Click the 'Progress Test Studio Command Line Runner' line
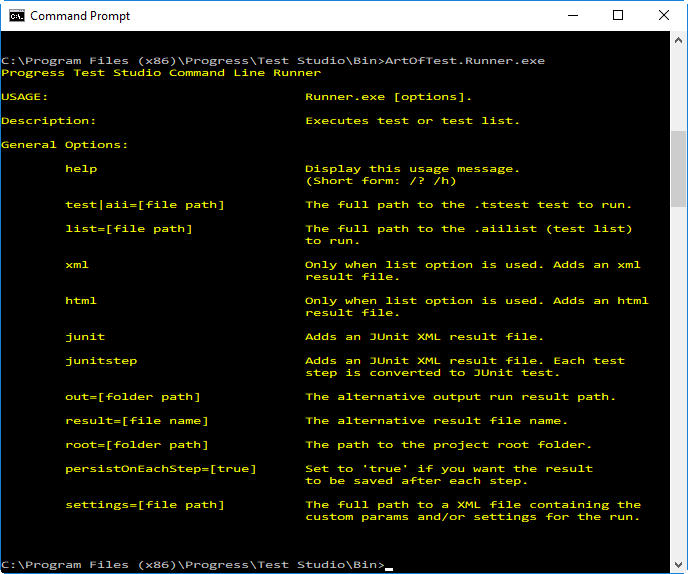 (161, 73)
